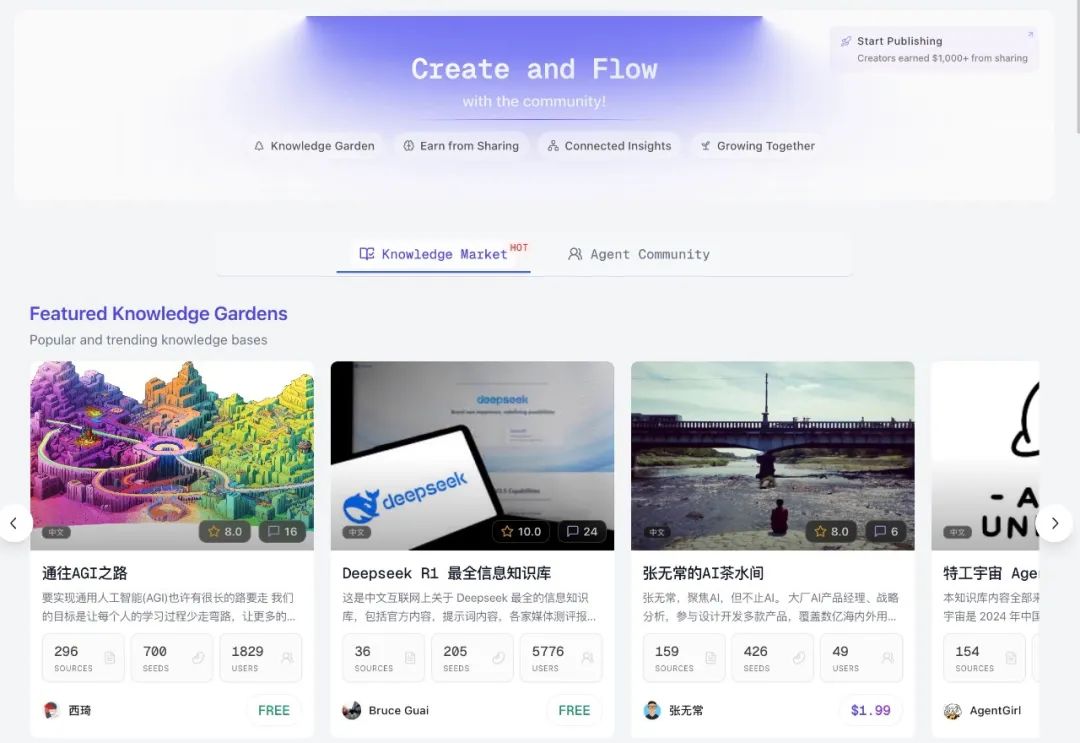This screenshot has height=743, width=1080.
Task: Open the 通往AGI之路 title
Action: point(85,573)
